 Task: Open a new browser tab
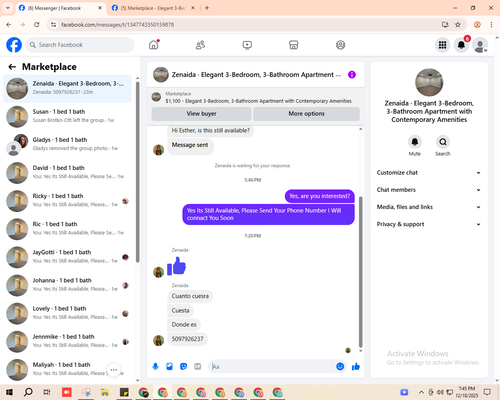pyautogui.click(x=207, y=8)
